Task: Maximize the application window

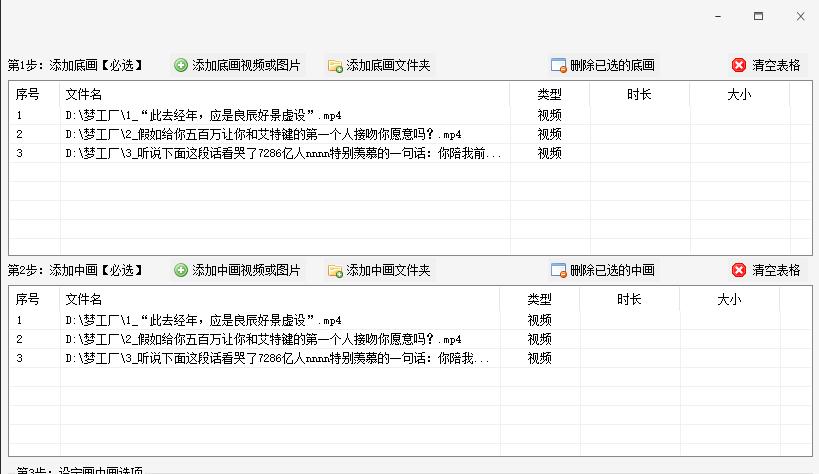Action: pos(758,16)
